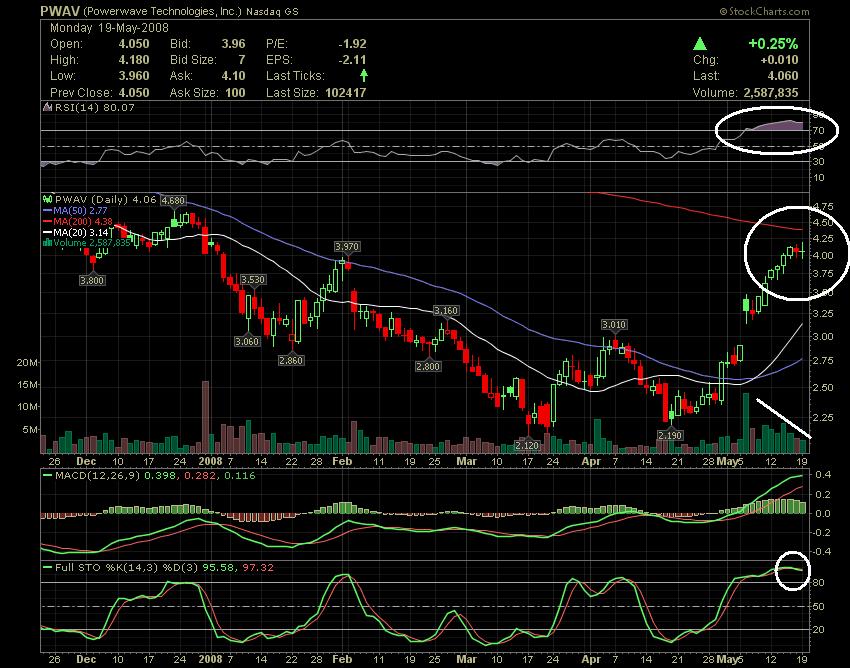Click the Powerwave Technologies, Inc. company name
The image size is (850, 668).
click(x=162, y=11)
